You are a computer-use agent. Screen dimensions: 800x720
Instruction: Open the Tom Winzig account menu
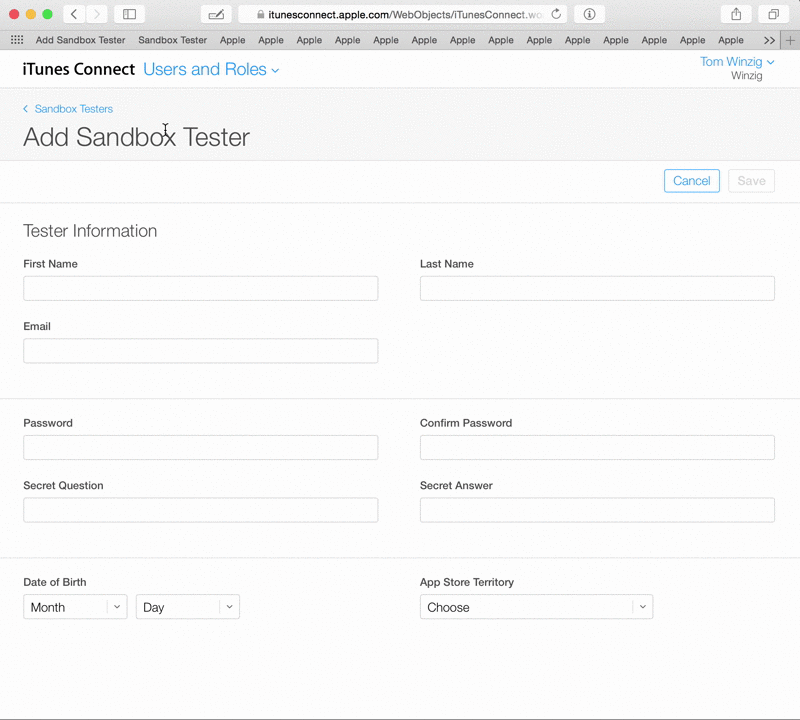coord(737,62)
